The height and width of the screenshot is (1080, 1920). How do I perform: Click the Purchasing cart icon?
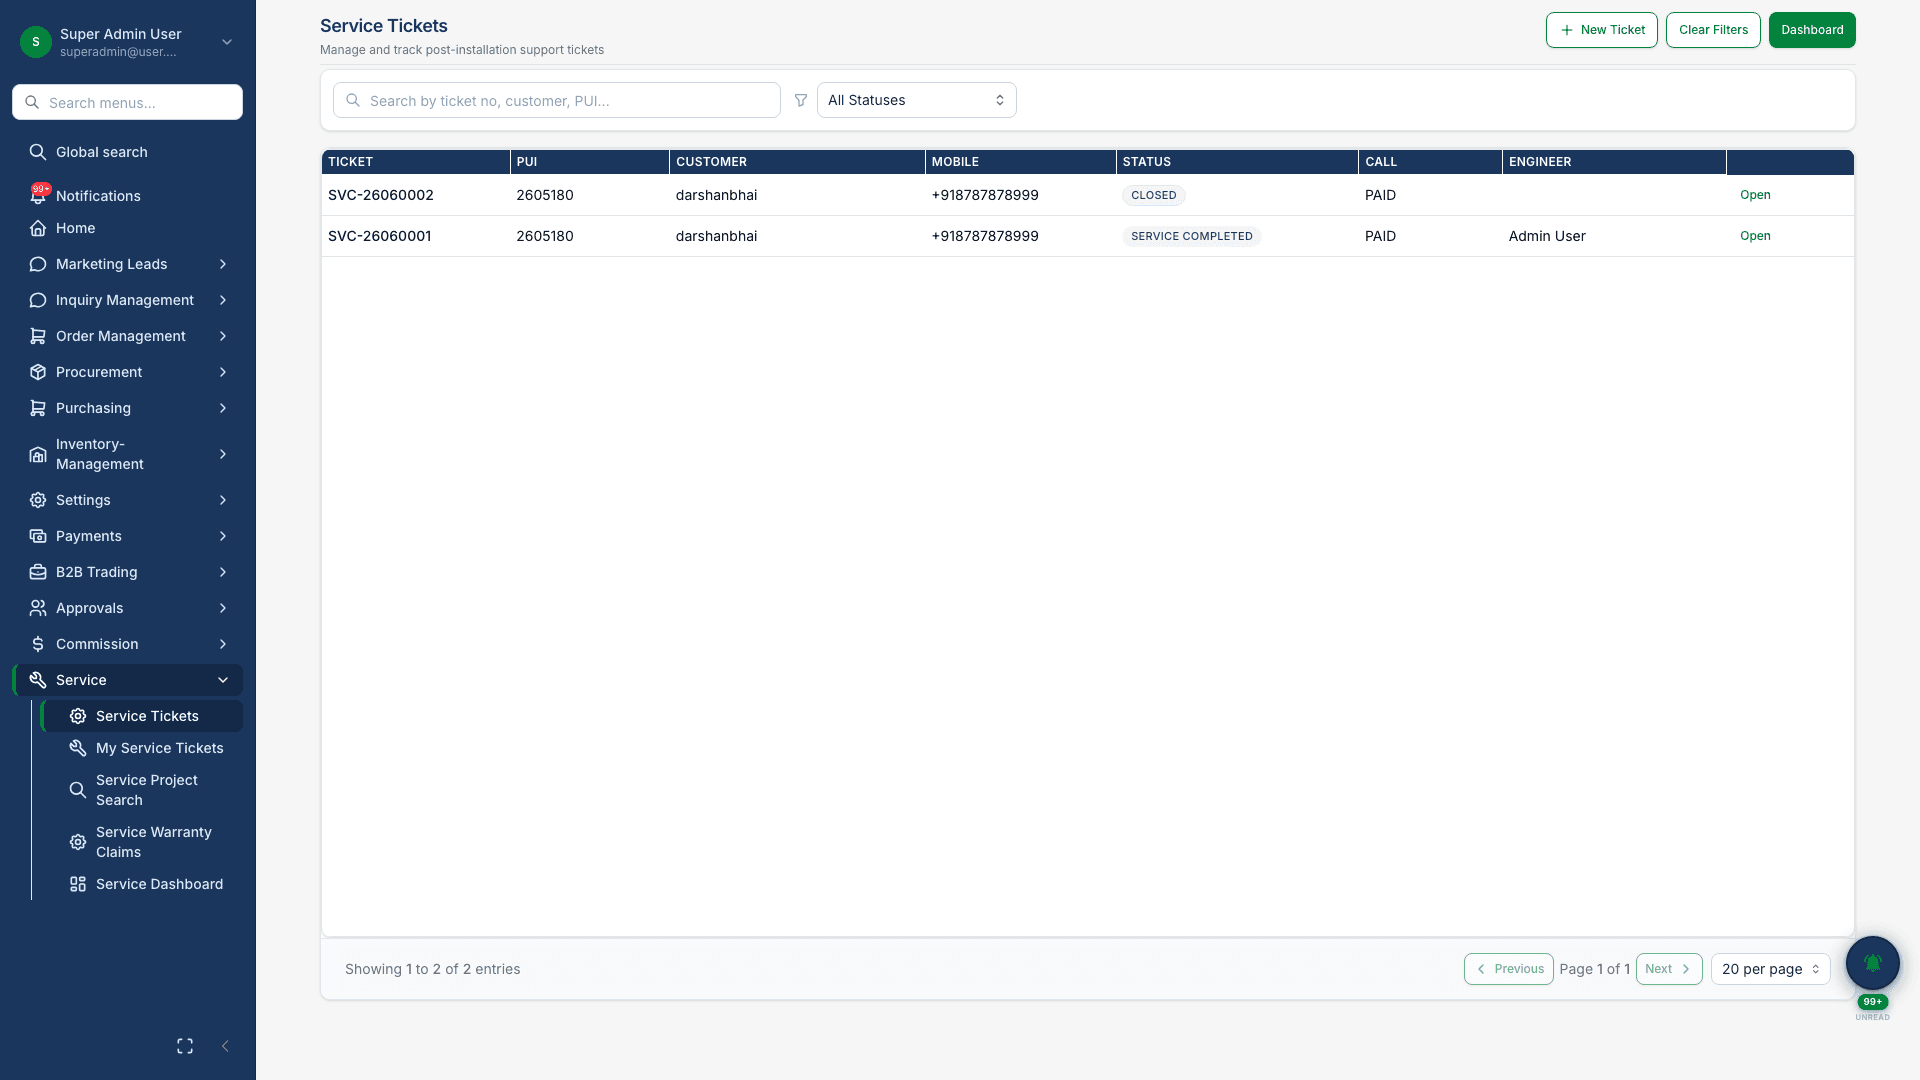[38, 408]
